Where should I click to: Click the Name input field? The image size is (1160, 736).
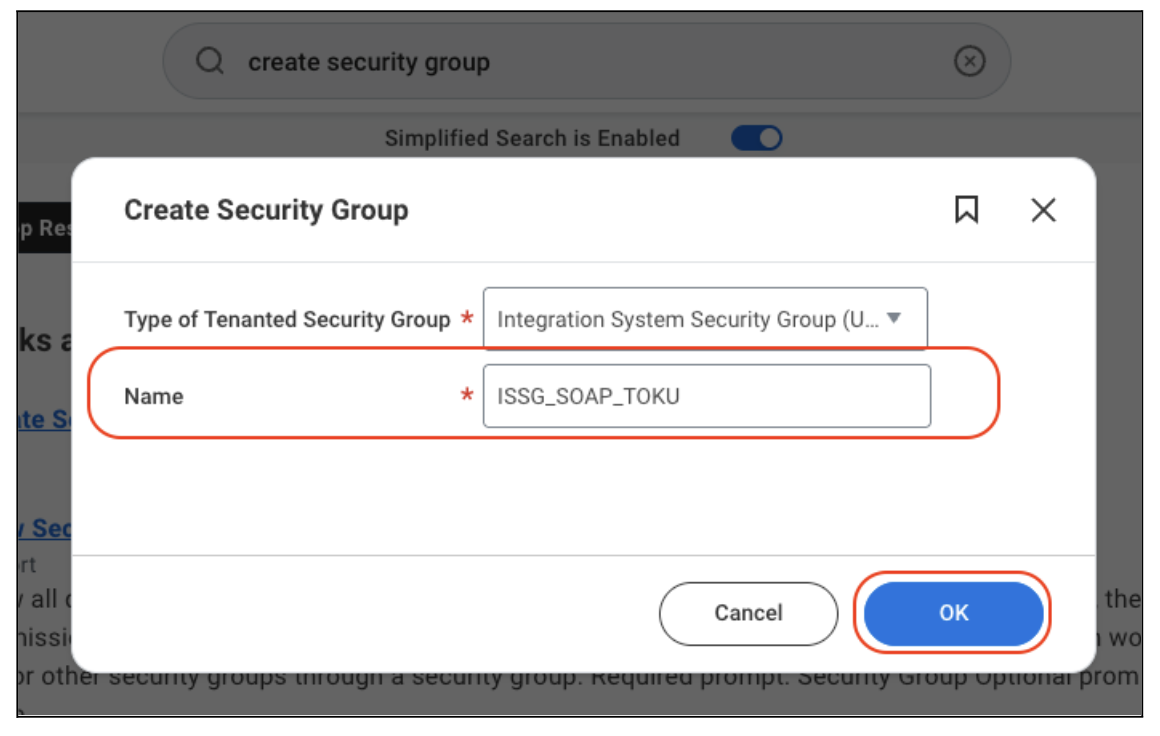(x=707, y=396)
